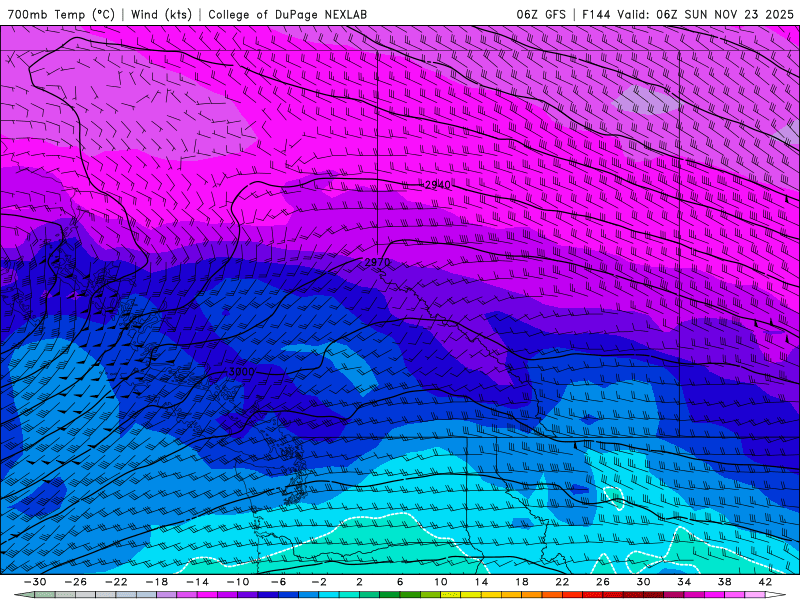
Task: Select the dark blue swatch left of -6 tick
Action: pyautogui.click(x=268, y=594)
